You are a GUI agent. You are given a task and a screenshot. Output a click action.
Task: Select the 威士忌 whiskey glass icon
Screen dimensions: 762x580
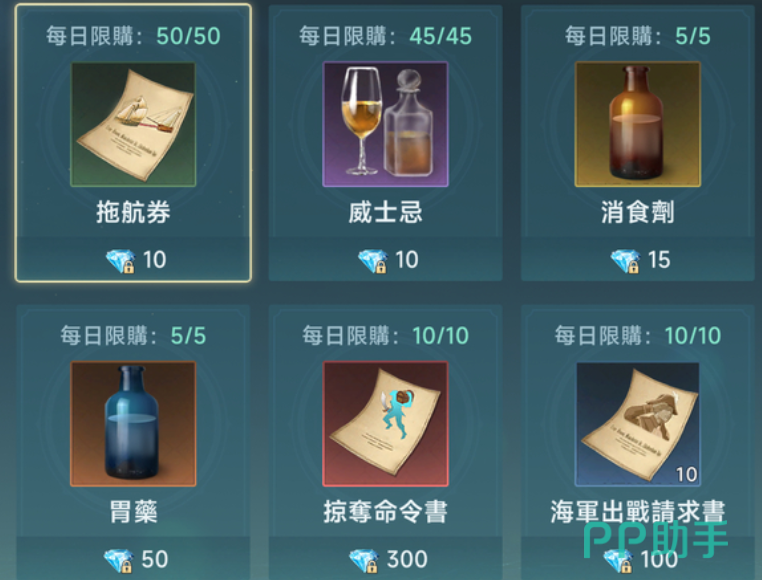pyautogui.click(x=385, y=124)
